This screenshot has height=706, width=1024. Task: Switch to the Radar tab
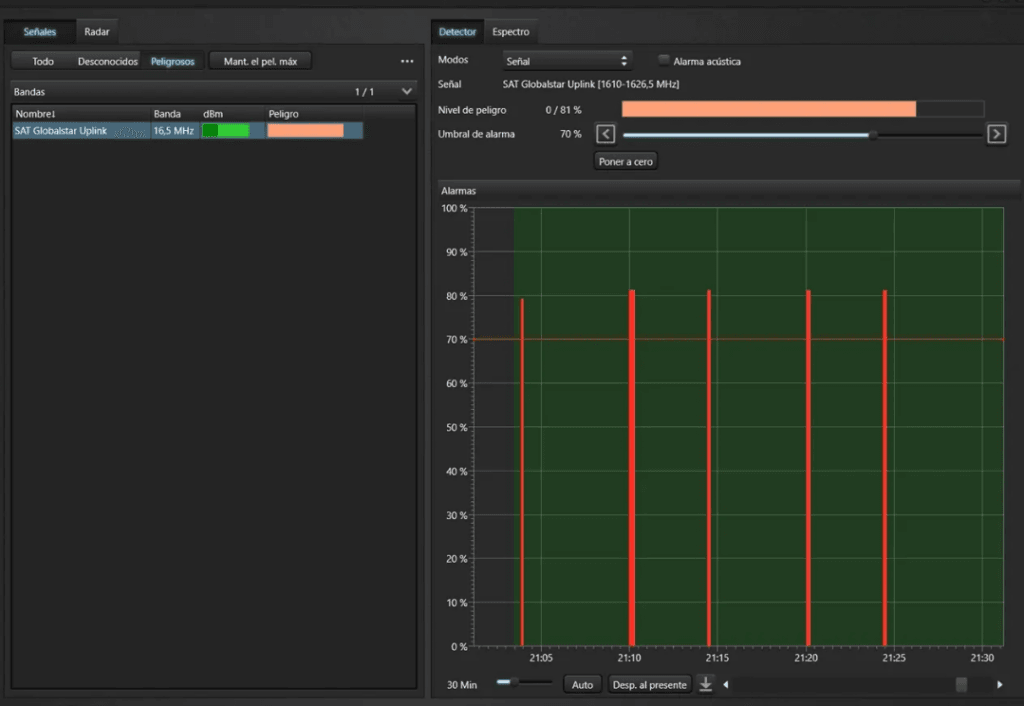click(97, 32)
